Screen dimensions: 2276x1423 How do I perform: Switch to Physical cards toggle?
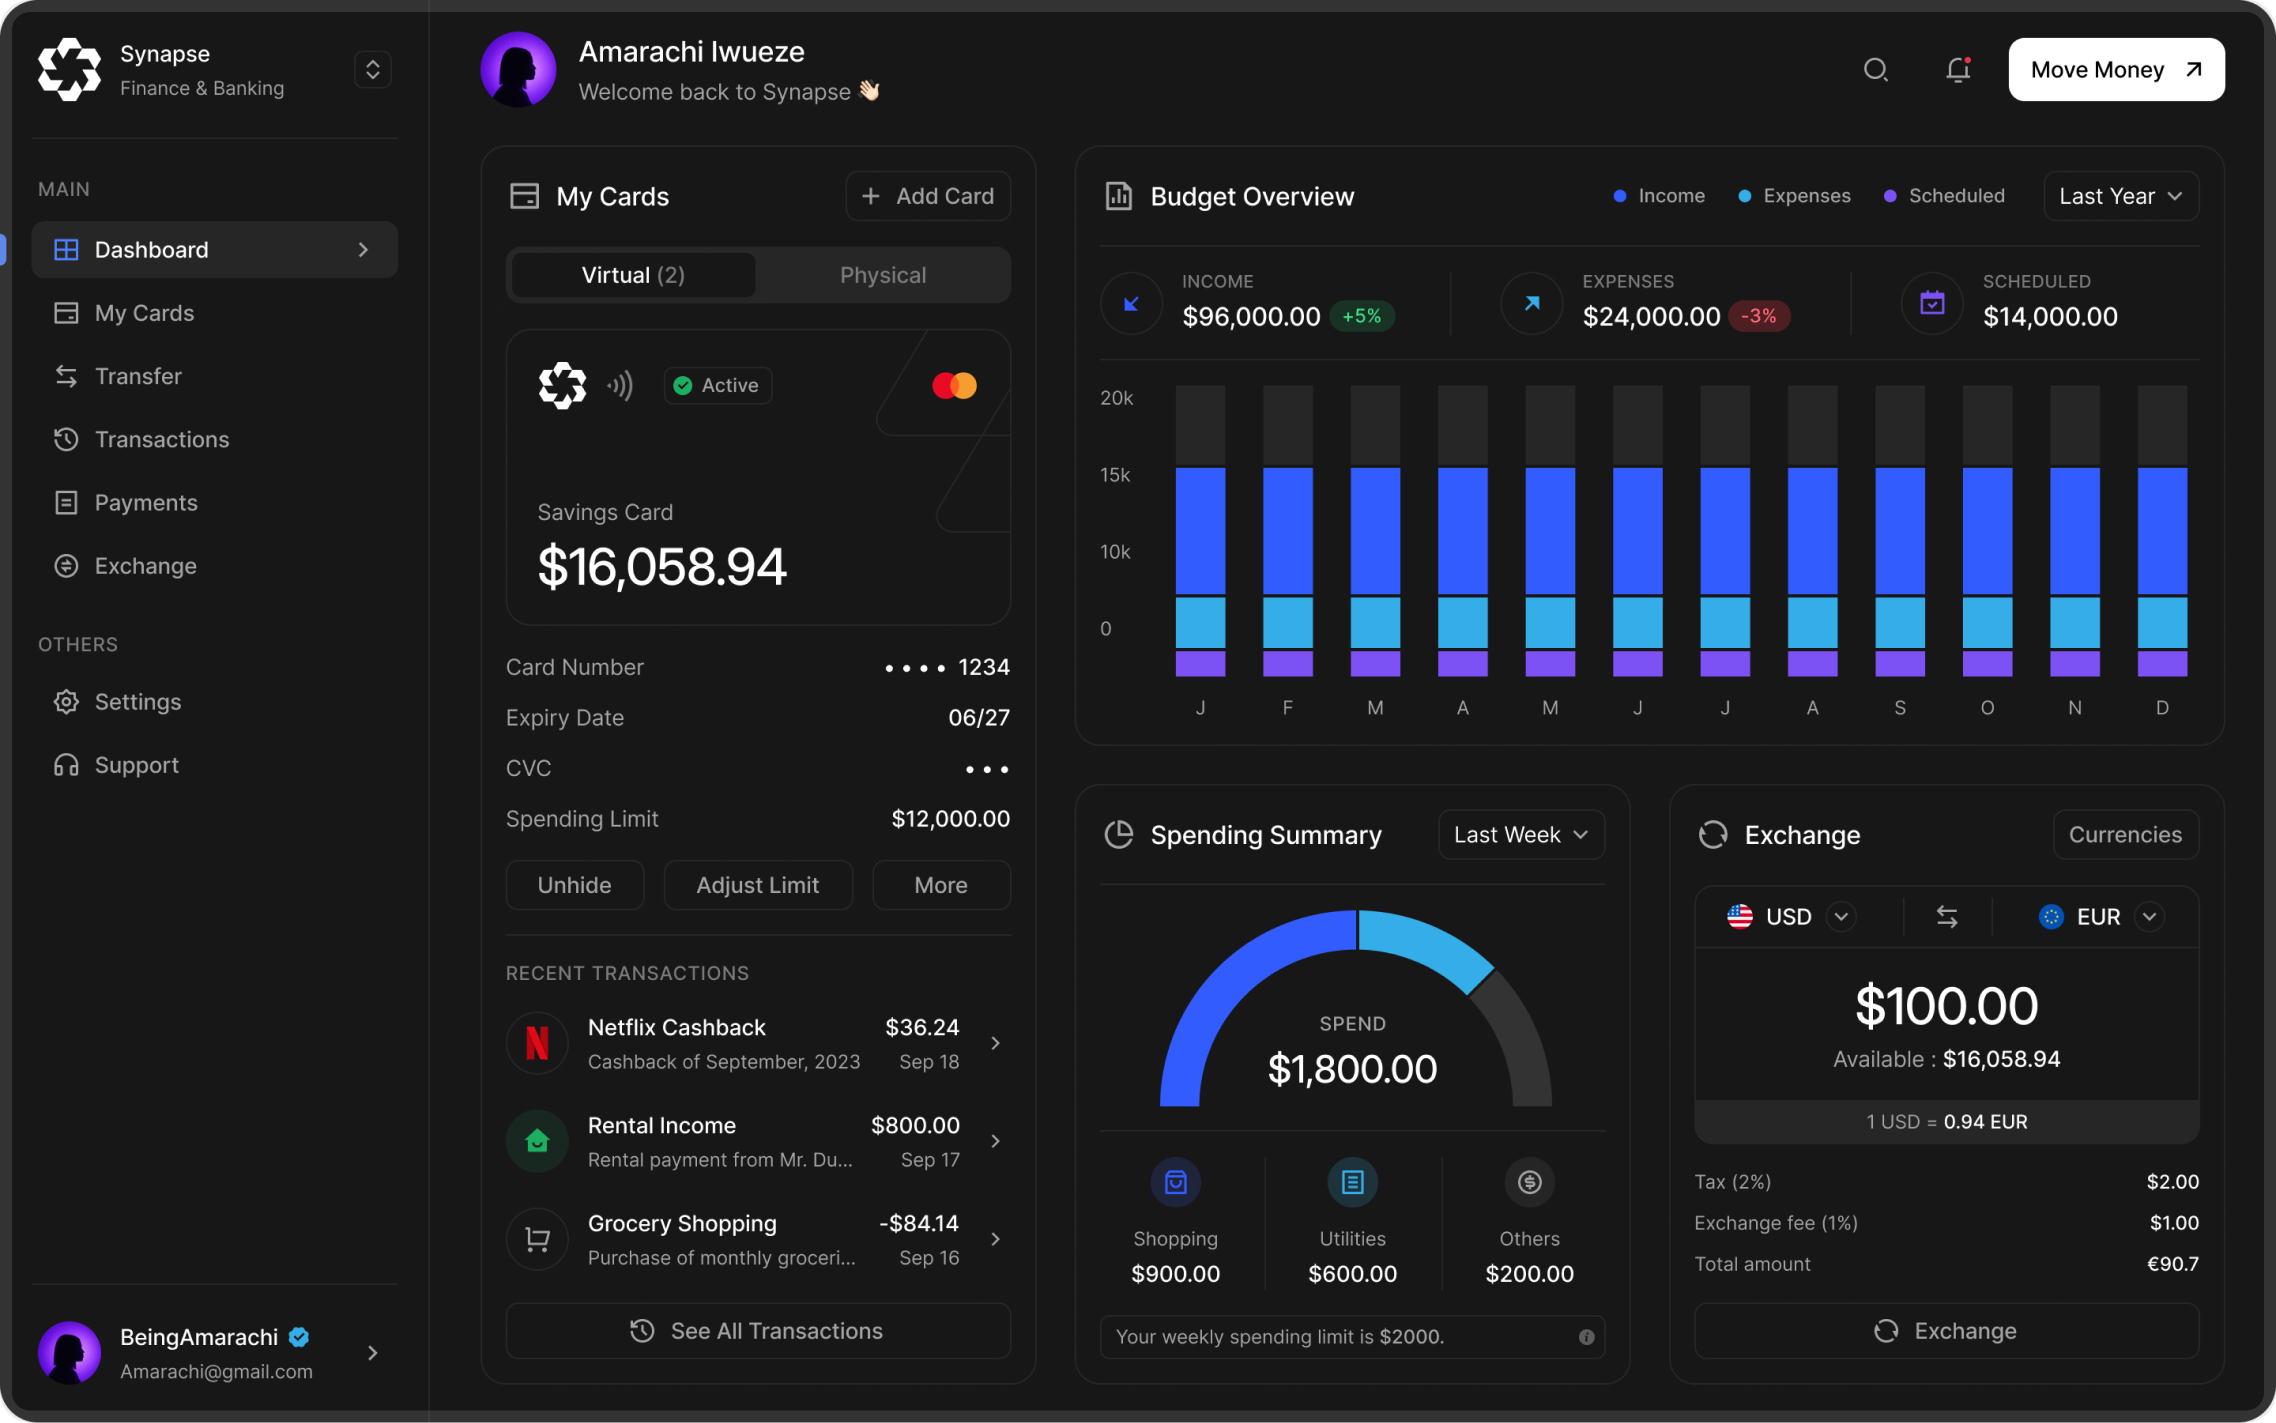pyautogui.click(x=883, y=275)
